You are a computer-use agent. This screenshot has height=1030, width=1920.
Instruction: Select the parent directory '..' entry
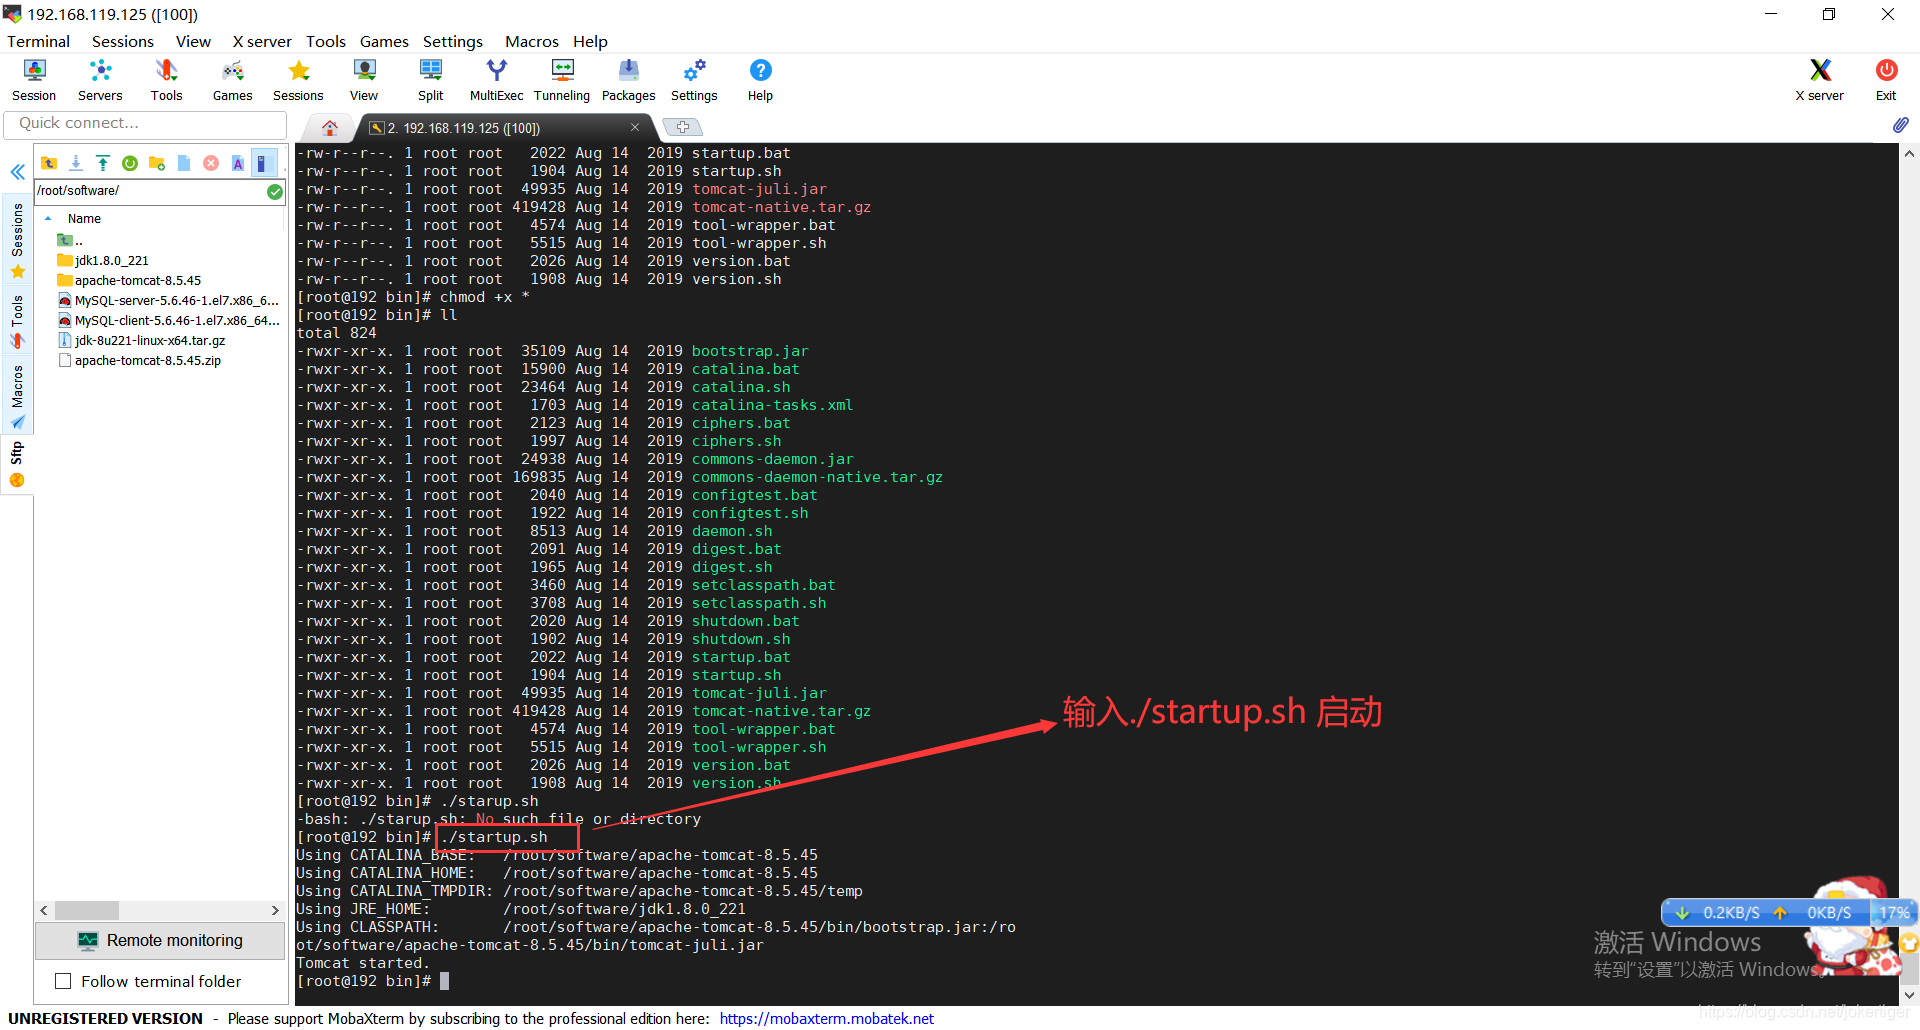(70, 240)
